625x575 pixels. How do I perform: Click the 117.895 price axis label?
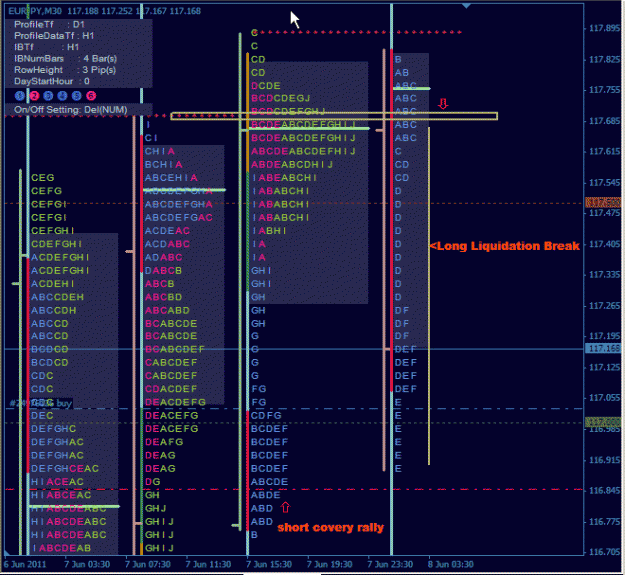604,28
